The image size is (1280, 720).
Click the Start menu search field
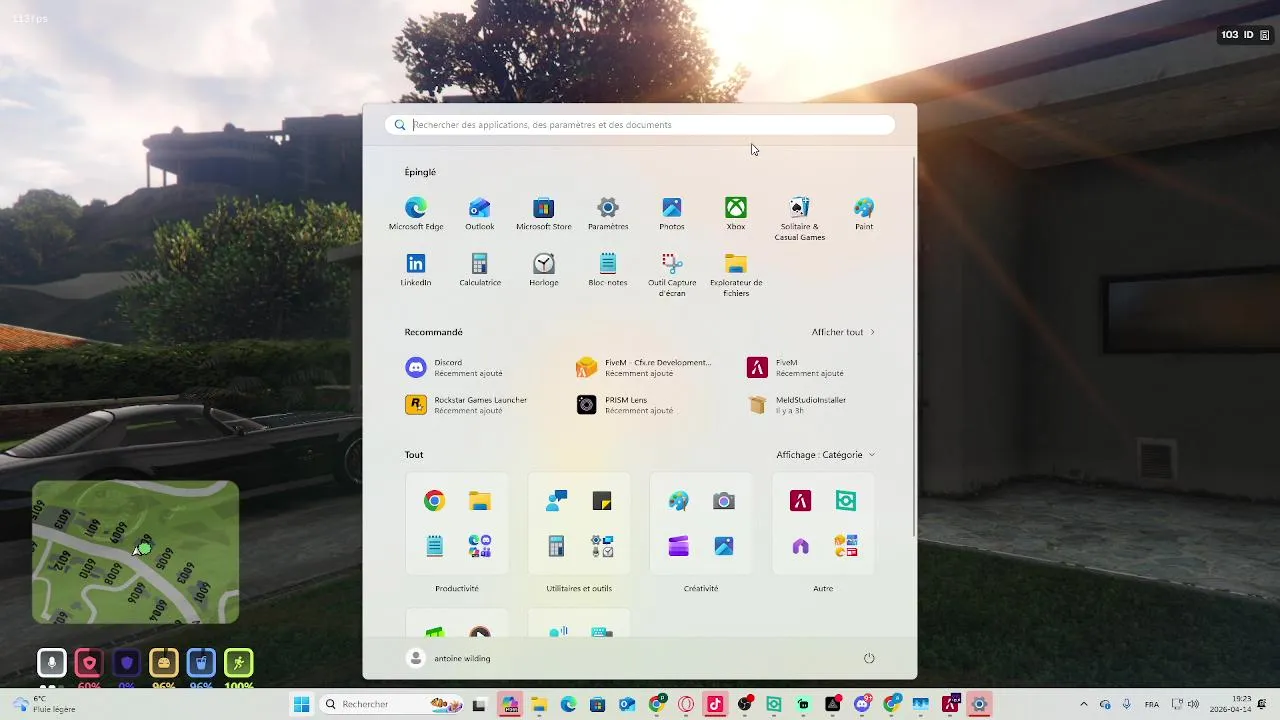(x=640, y=125)
